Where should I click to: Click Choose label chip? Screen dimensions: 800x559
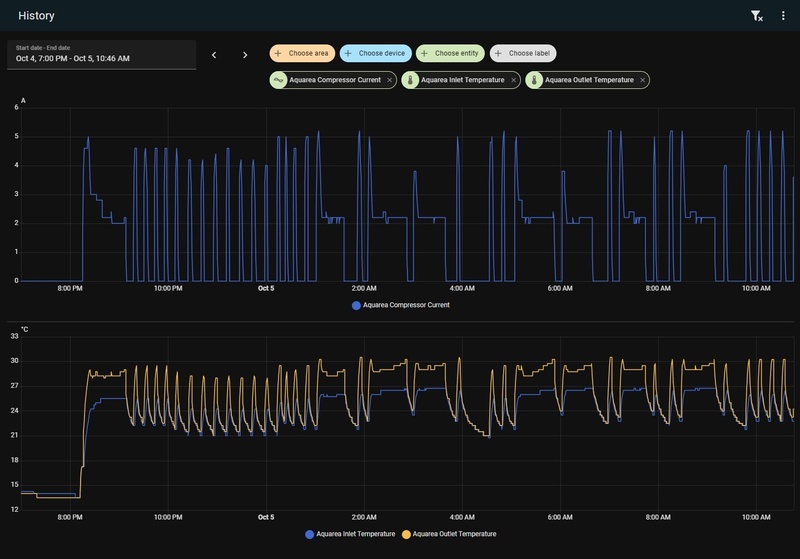tap(523, 53)
